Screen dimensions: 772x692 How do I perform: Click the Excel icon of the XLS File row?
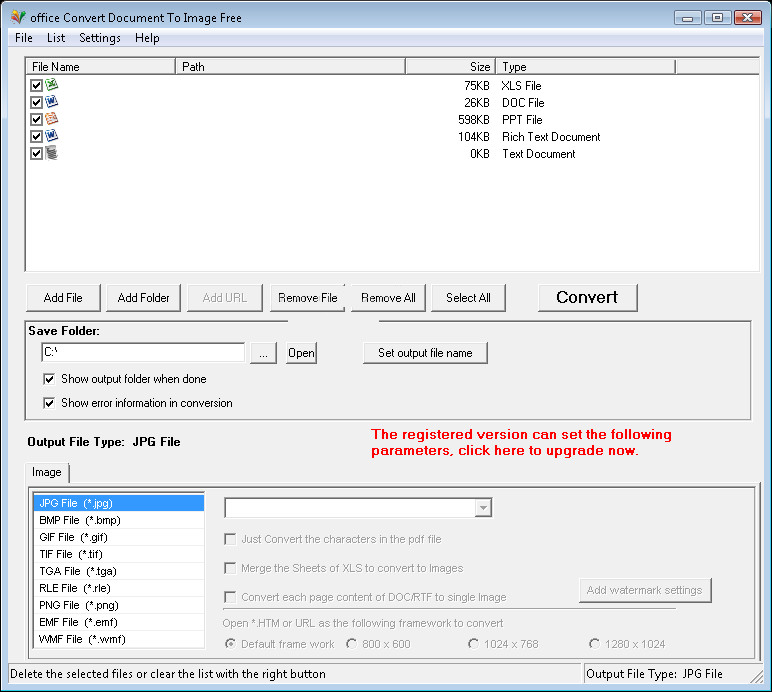[52, 85]
